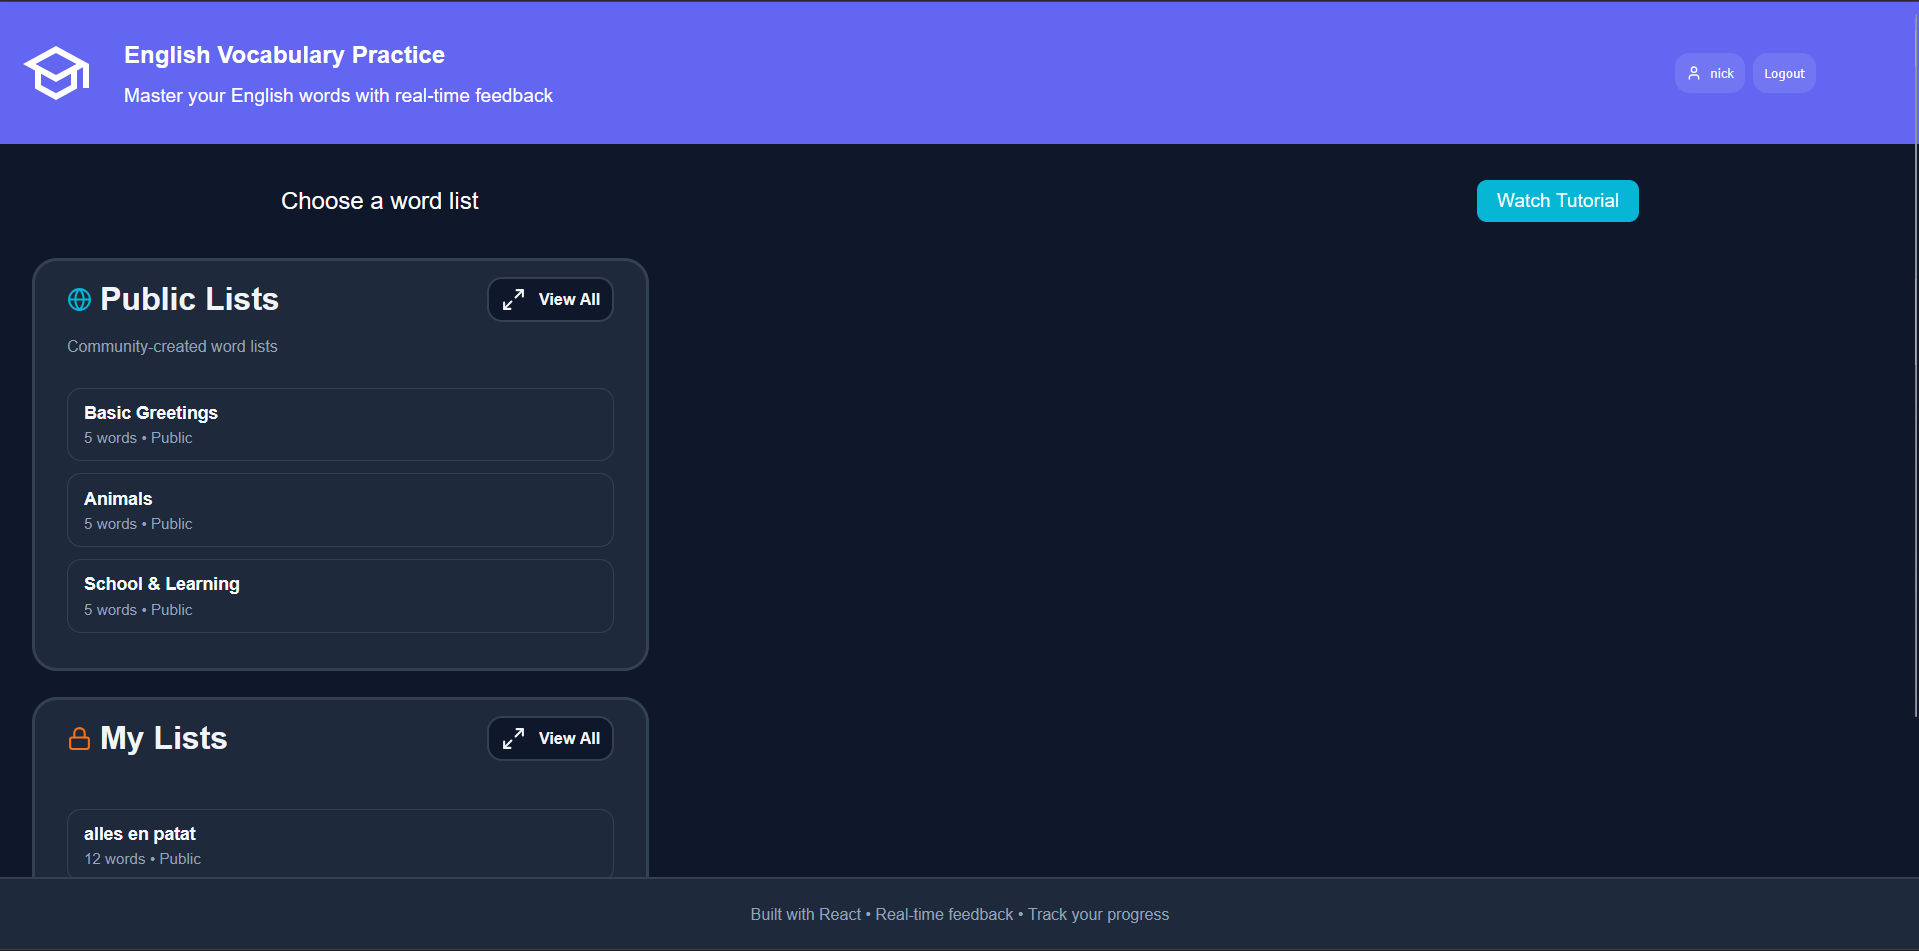Click the page's vertical scrollbar

point(1914,400)
